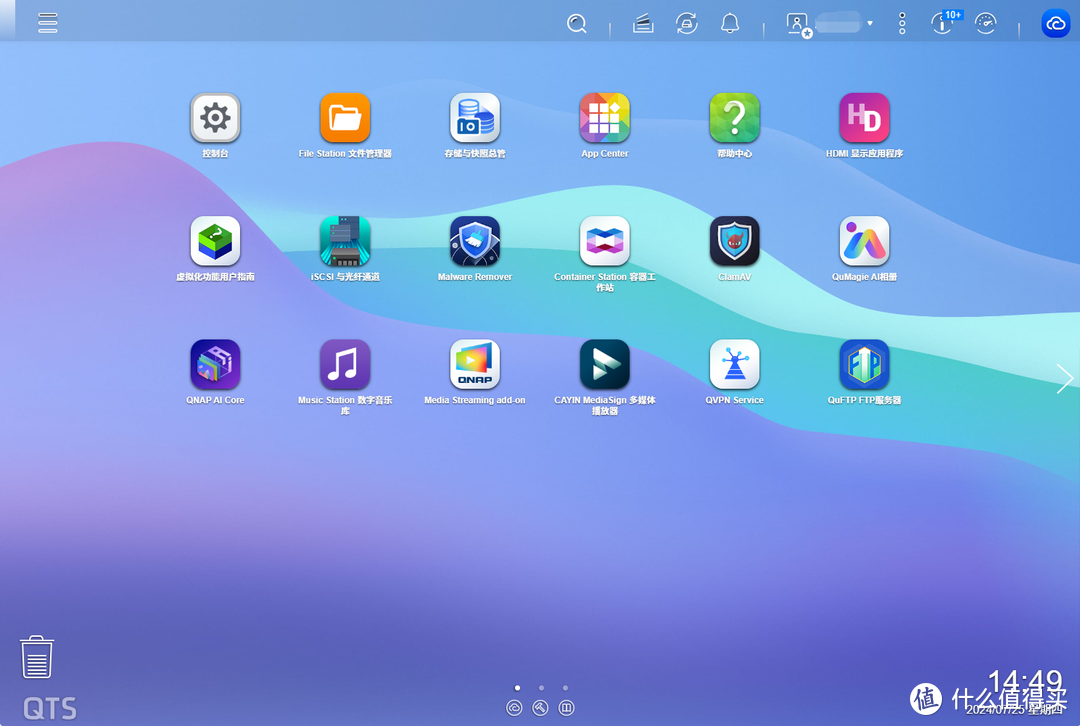The height and width of the screenshot is (726, 1080).
Task: Open the user account icon
Action: point(798,25)
